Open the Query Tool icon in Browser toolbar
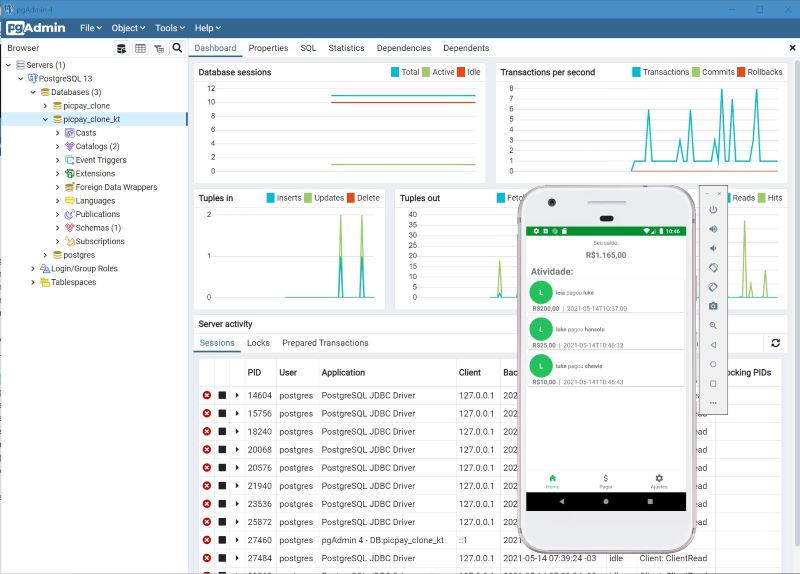 pyautogui.click(x=121, y=48)
